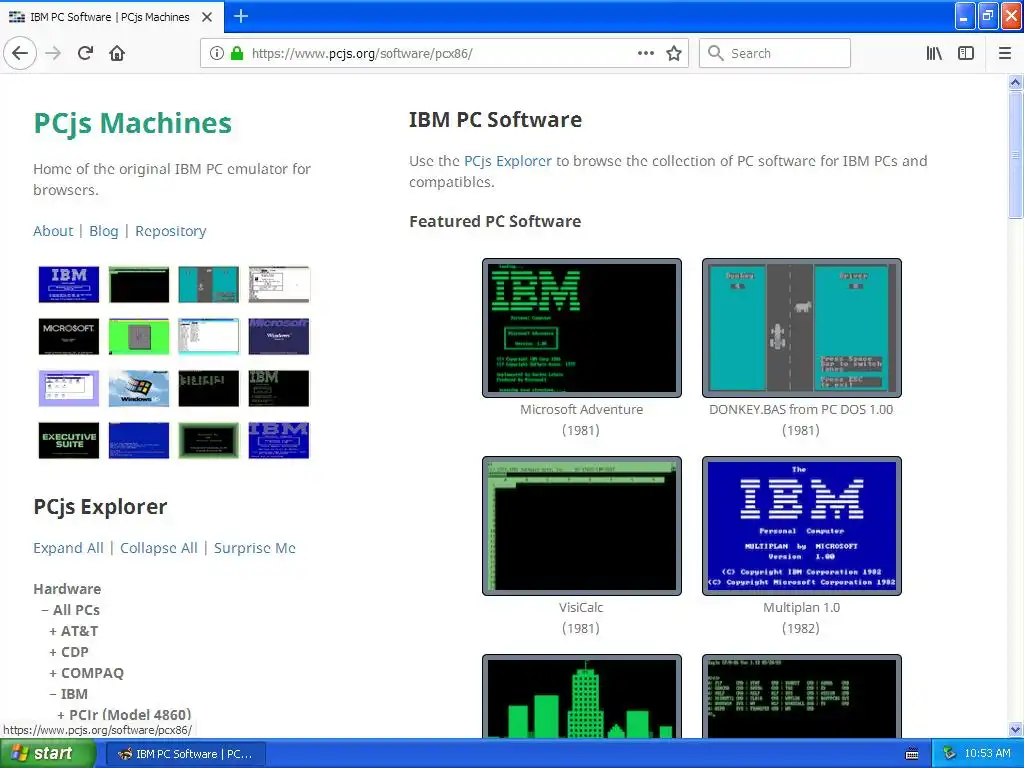The width and height of the screenshot is (1024, 768).
Task: Open the DONKEY.BAS game screenshot thumbnail
Action: [802, 328]
